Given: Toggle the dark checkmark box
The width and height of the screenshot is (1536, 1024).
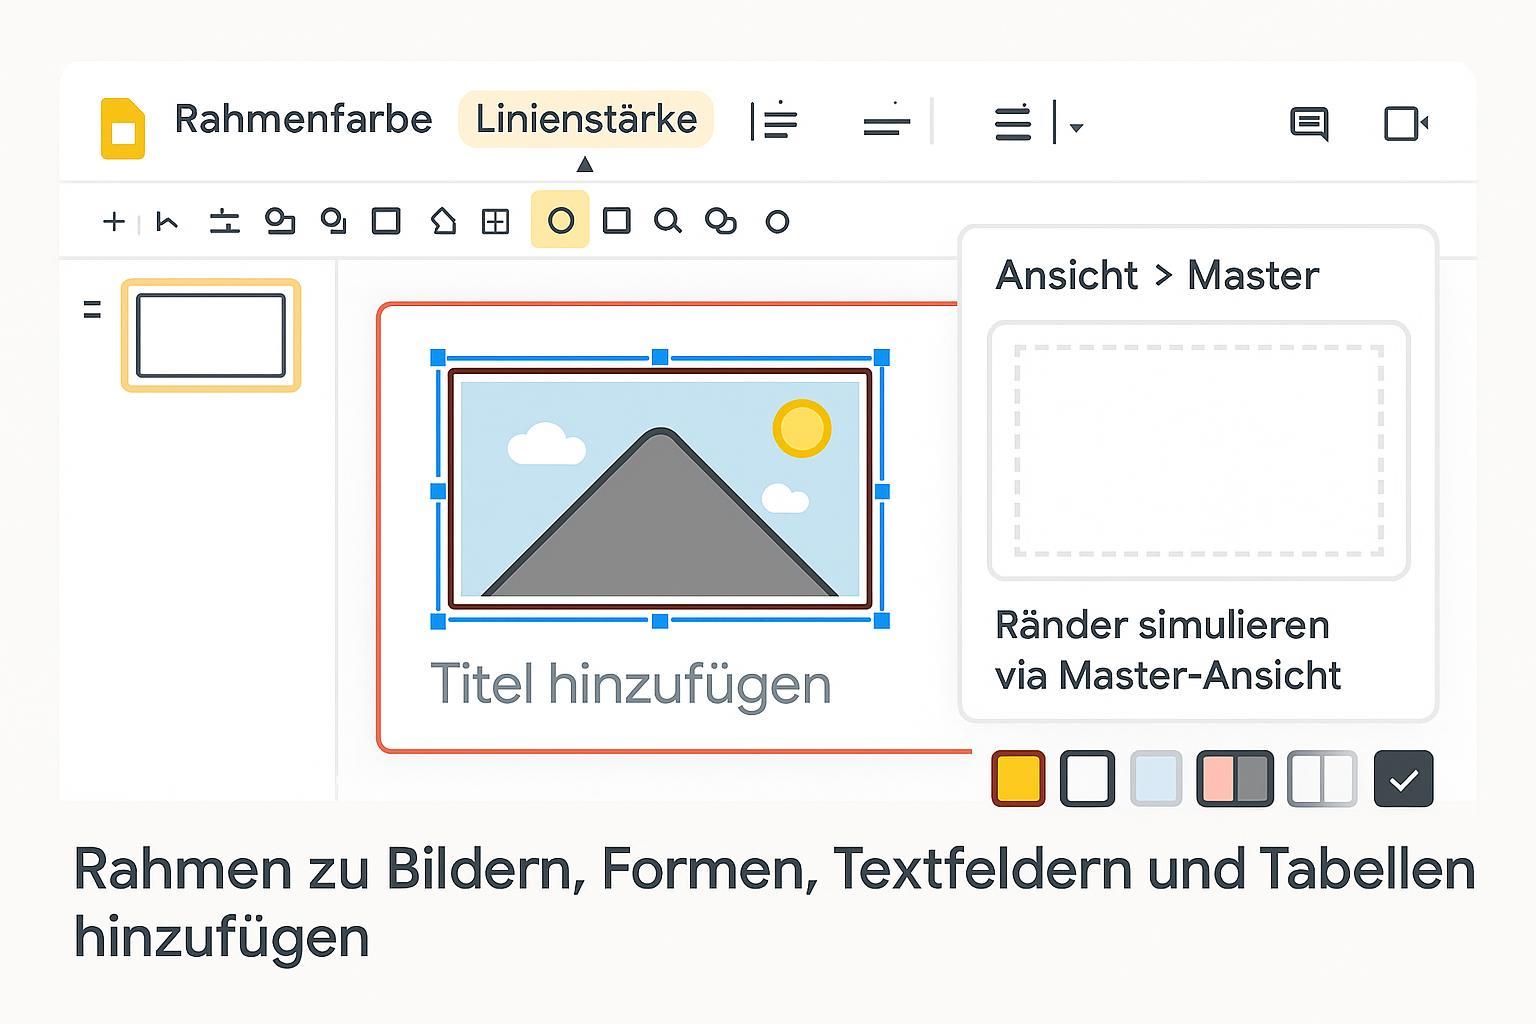Looking at the screenshot, I should [x=1403, y=779].
